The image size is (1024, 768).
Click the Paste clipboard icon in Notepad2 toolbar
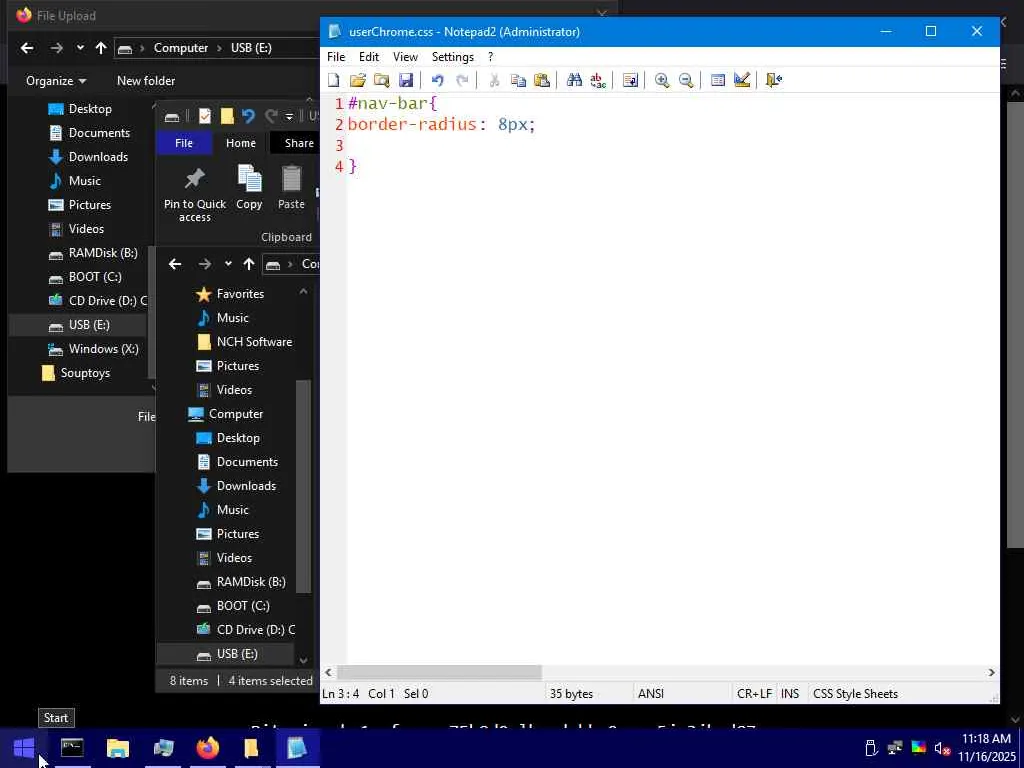[x=542, y=80]
